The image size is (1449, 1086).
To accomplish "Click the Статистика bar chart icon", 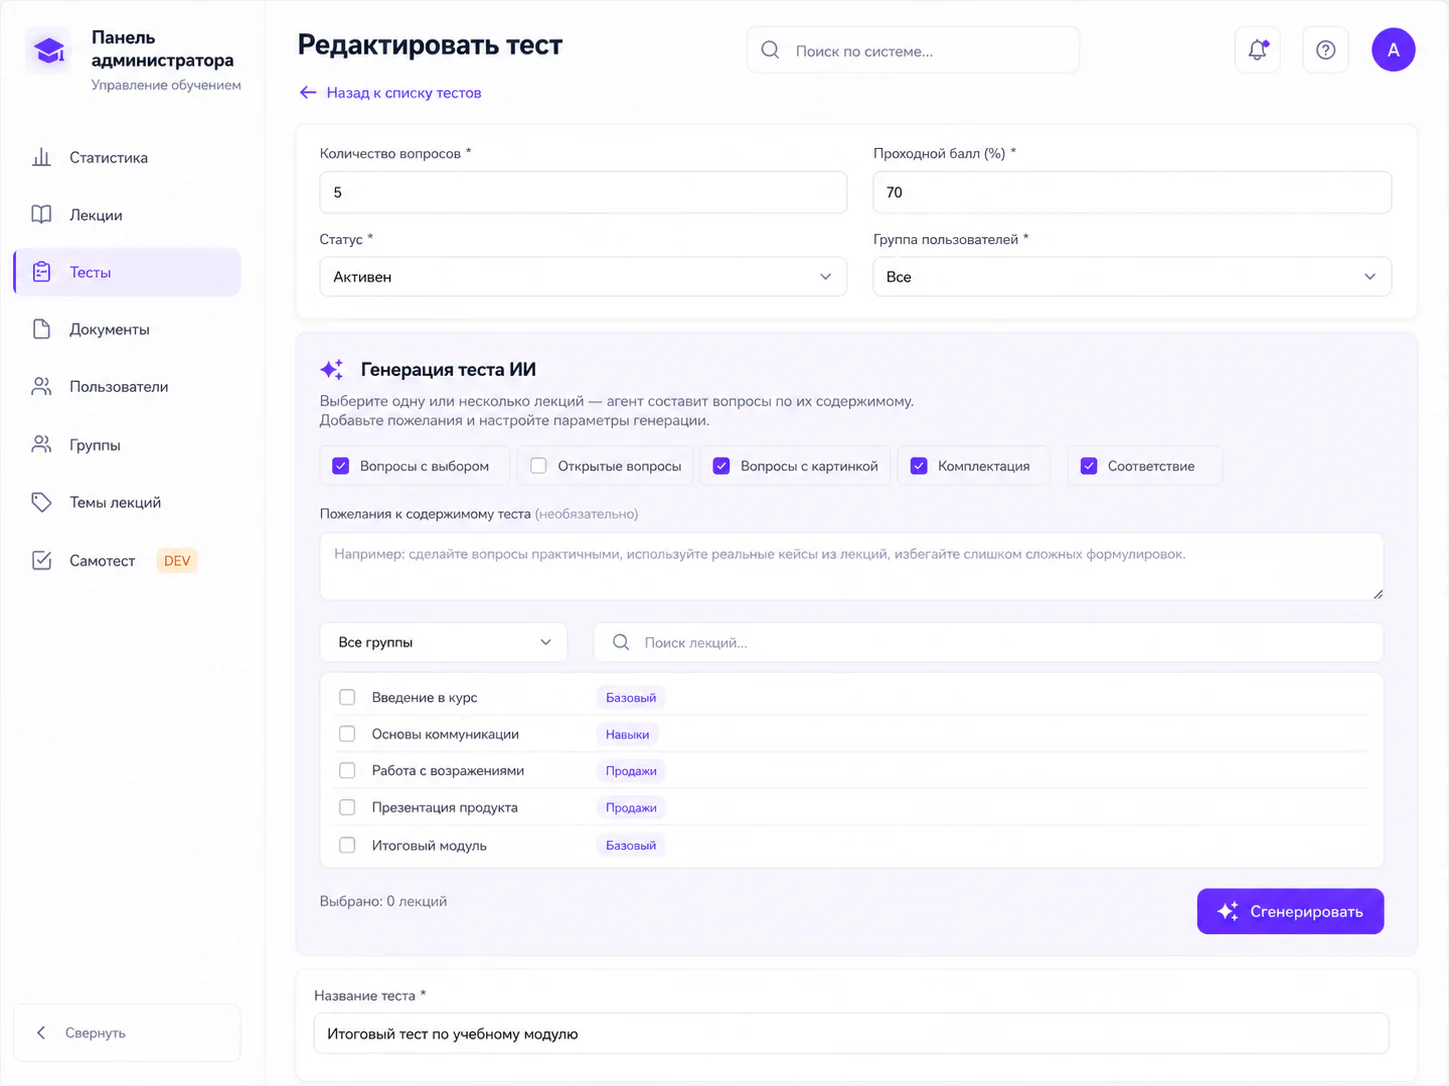I will [x=41, y=157].
